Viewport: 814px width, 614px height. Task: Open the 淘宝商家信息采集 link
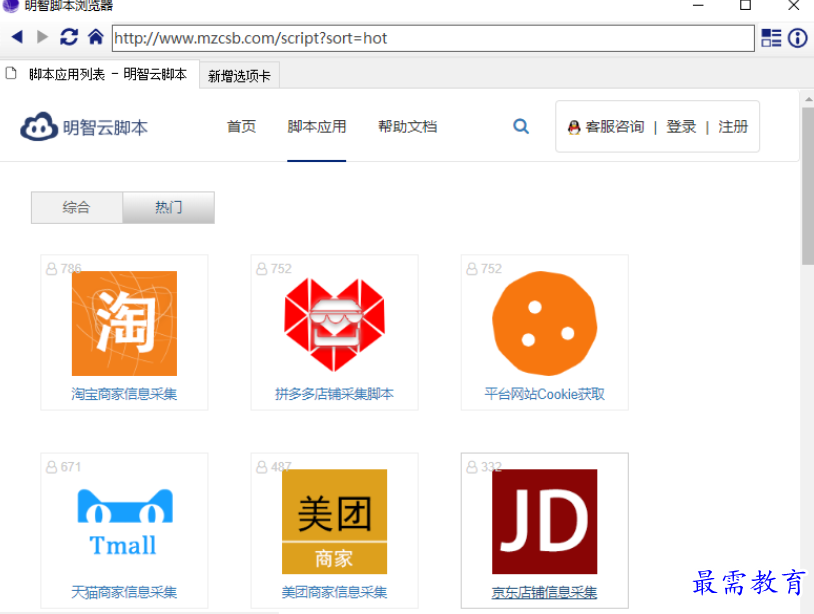click(x=124, y=394)
